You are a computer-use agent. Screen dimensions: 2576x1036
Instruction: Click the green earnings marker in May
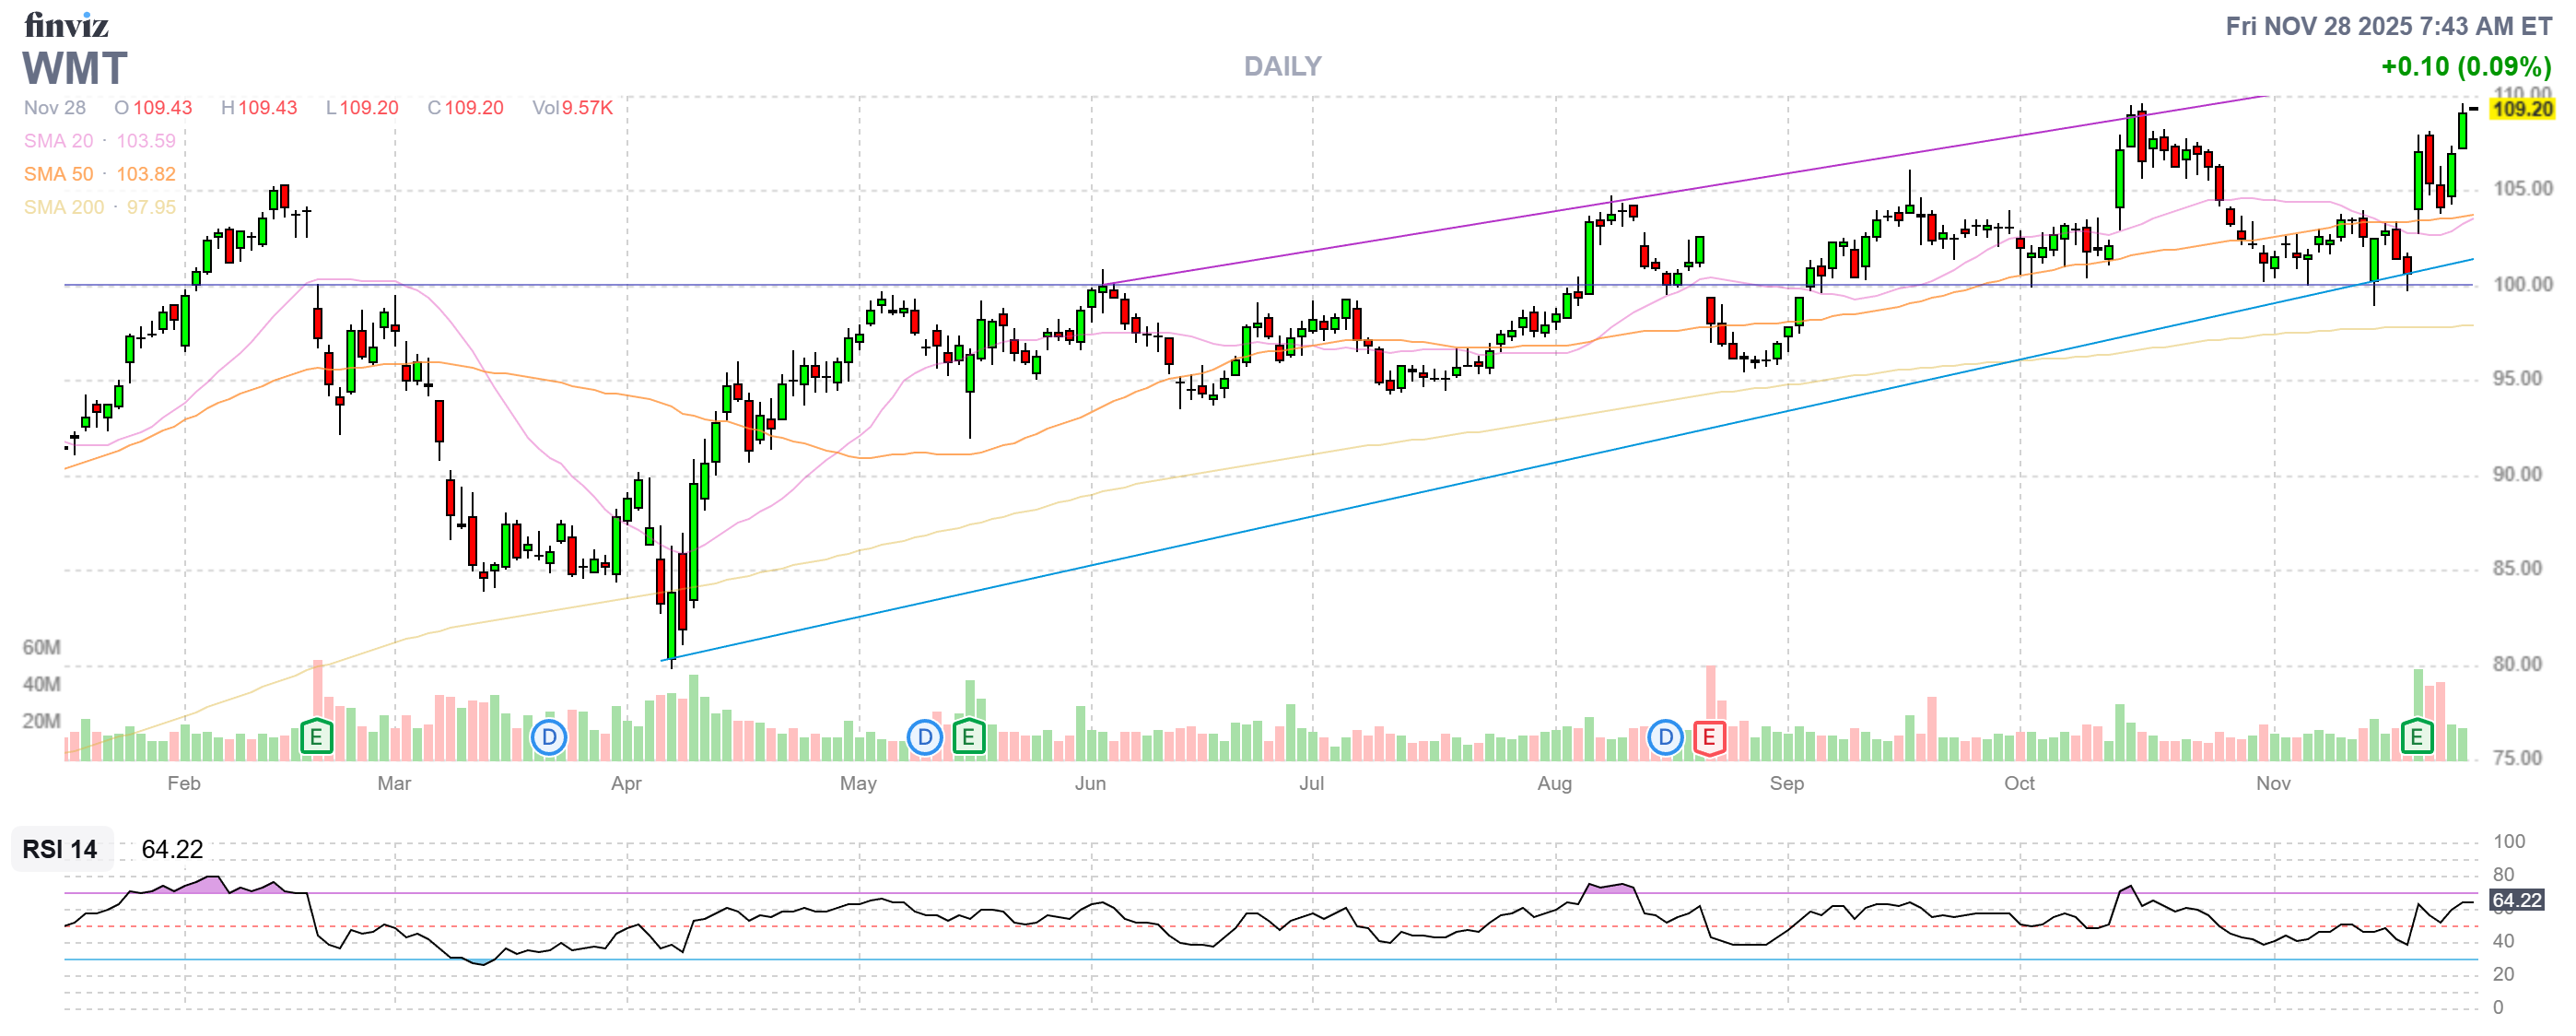tap(968, 738)
